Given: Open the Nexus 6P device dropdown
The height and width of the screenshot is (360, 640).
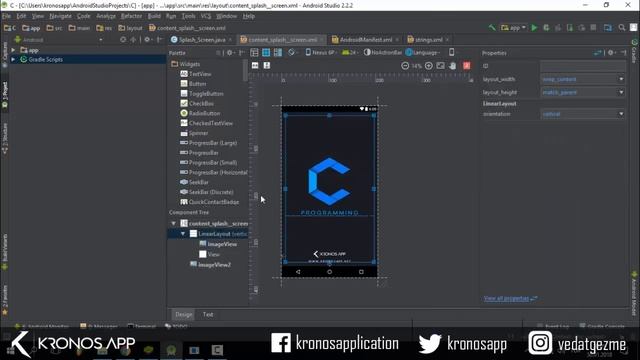Looking at the screenshot, I should (x=320, y=52).
